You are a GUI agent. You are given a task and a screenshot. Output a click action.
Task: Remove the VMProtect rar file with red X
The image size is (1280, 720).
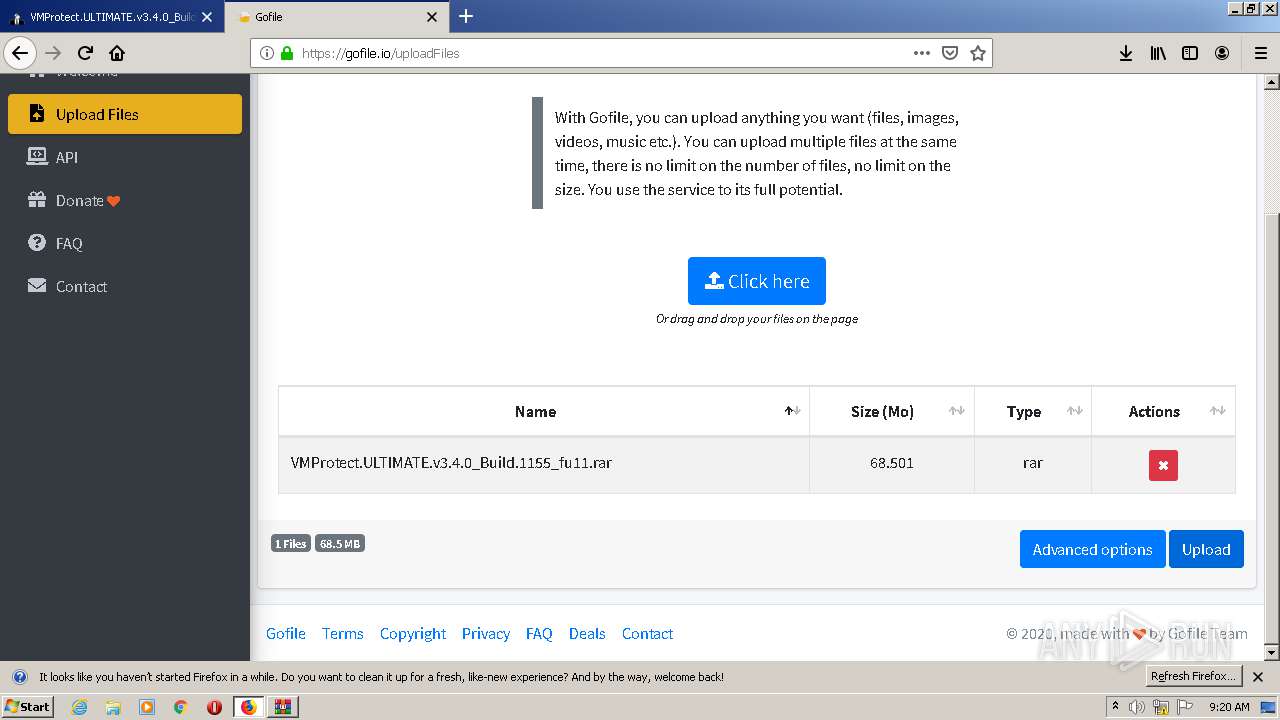click(1163, 465)
